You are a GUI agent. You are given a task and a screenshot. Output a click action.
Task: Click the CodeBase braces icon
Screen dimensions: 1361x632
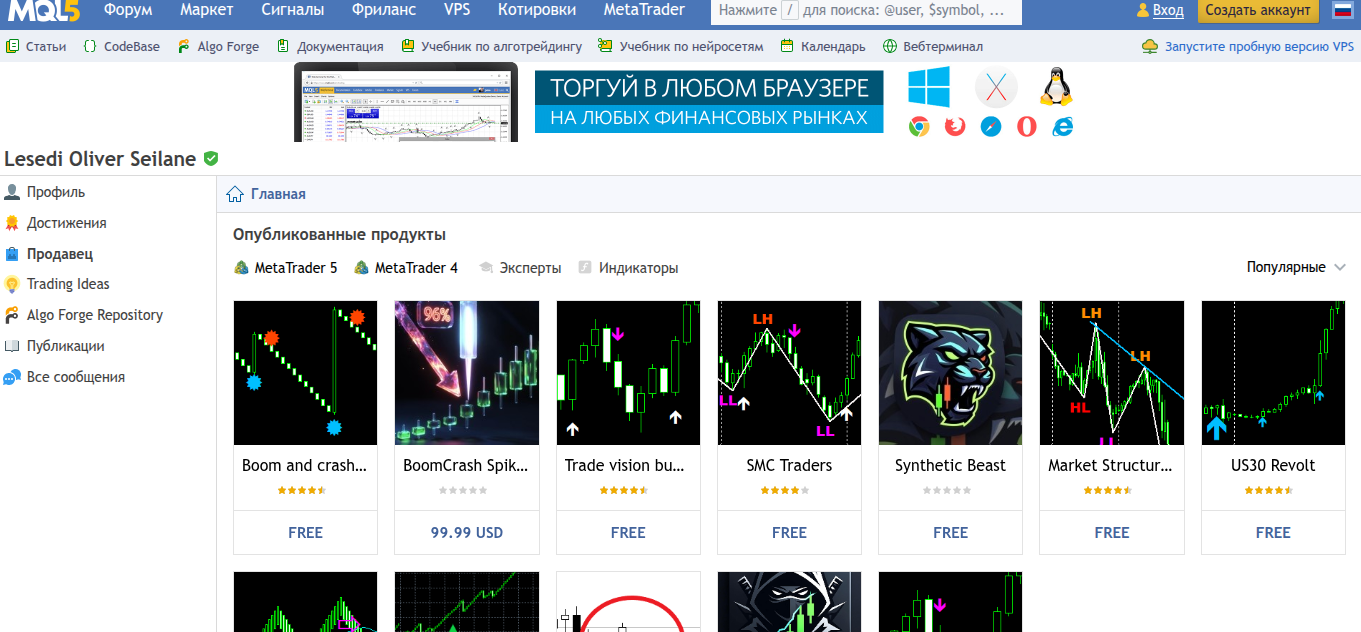pos(90,46)
